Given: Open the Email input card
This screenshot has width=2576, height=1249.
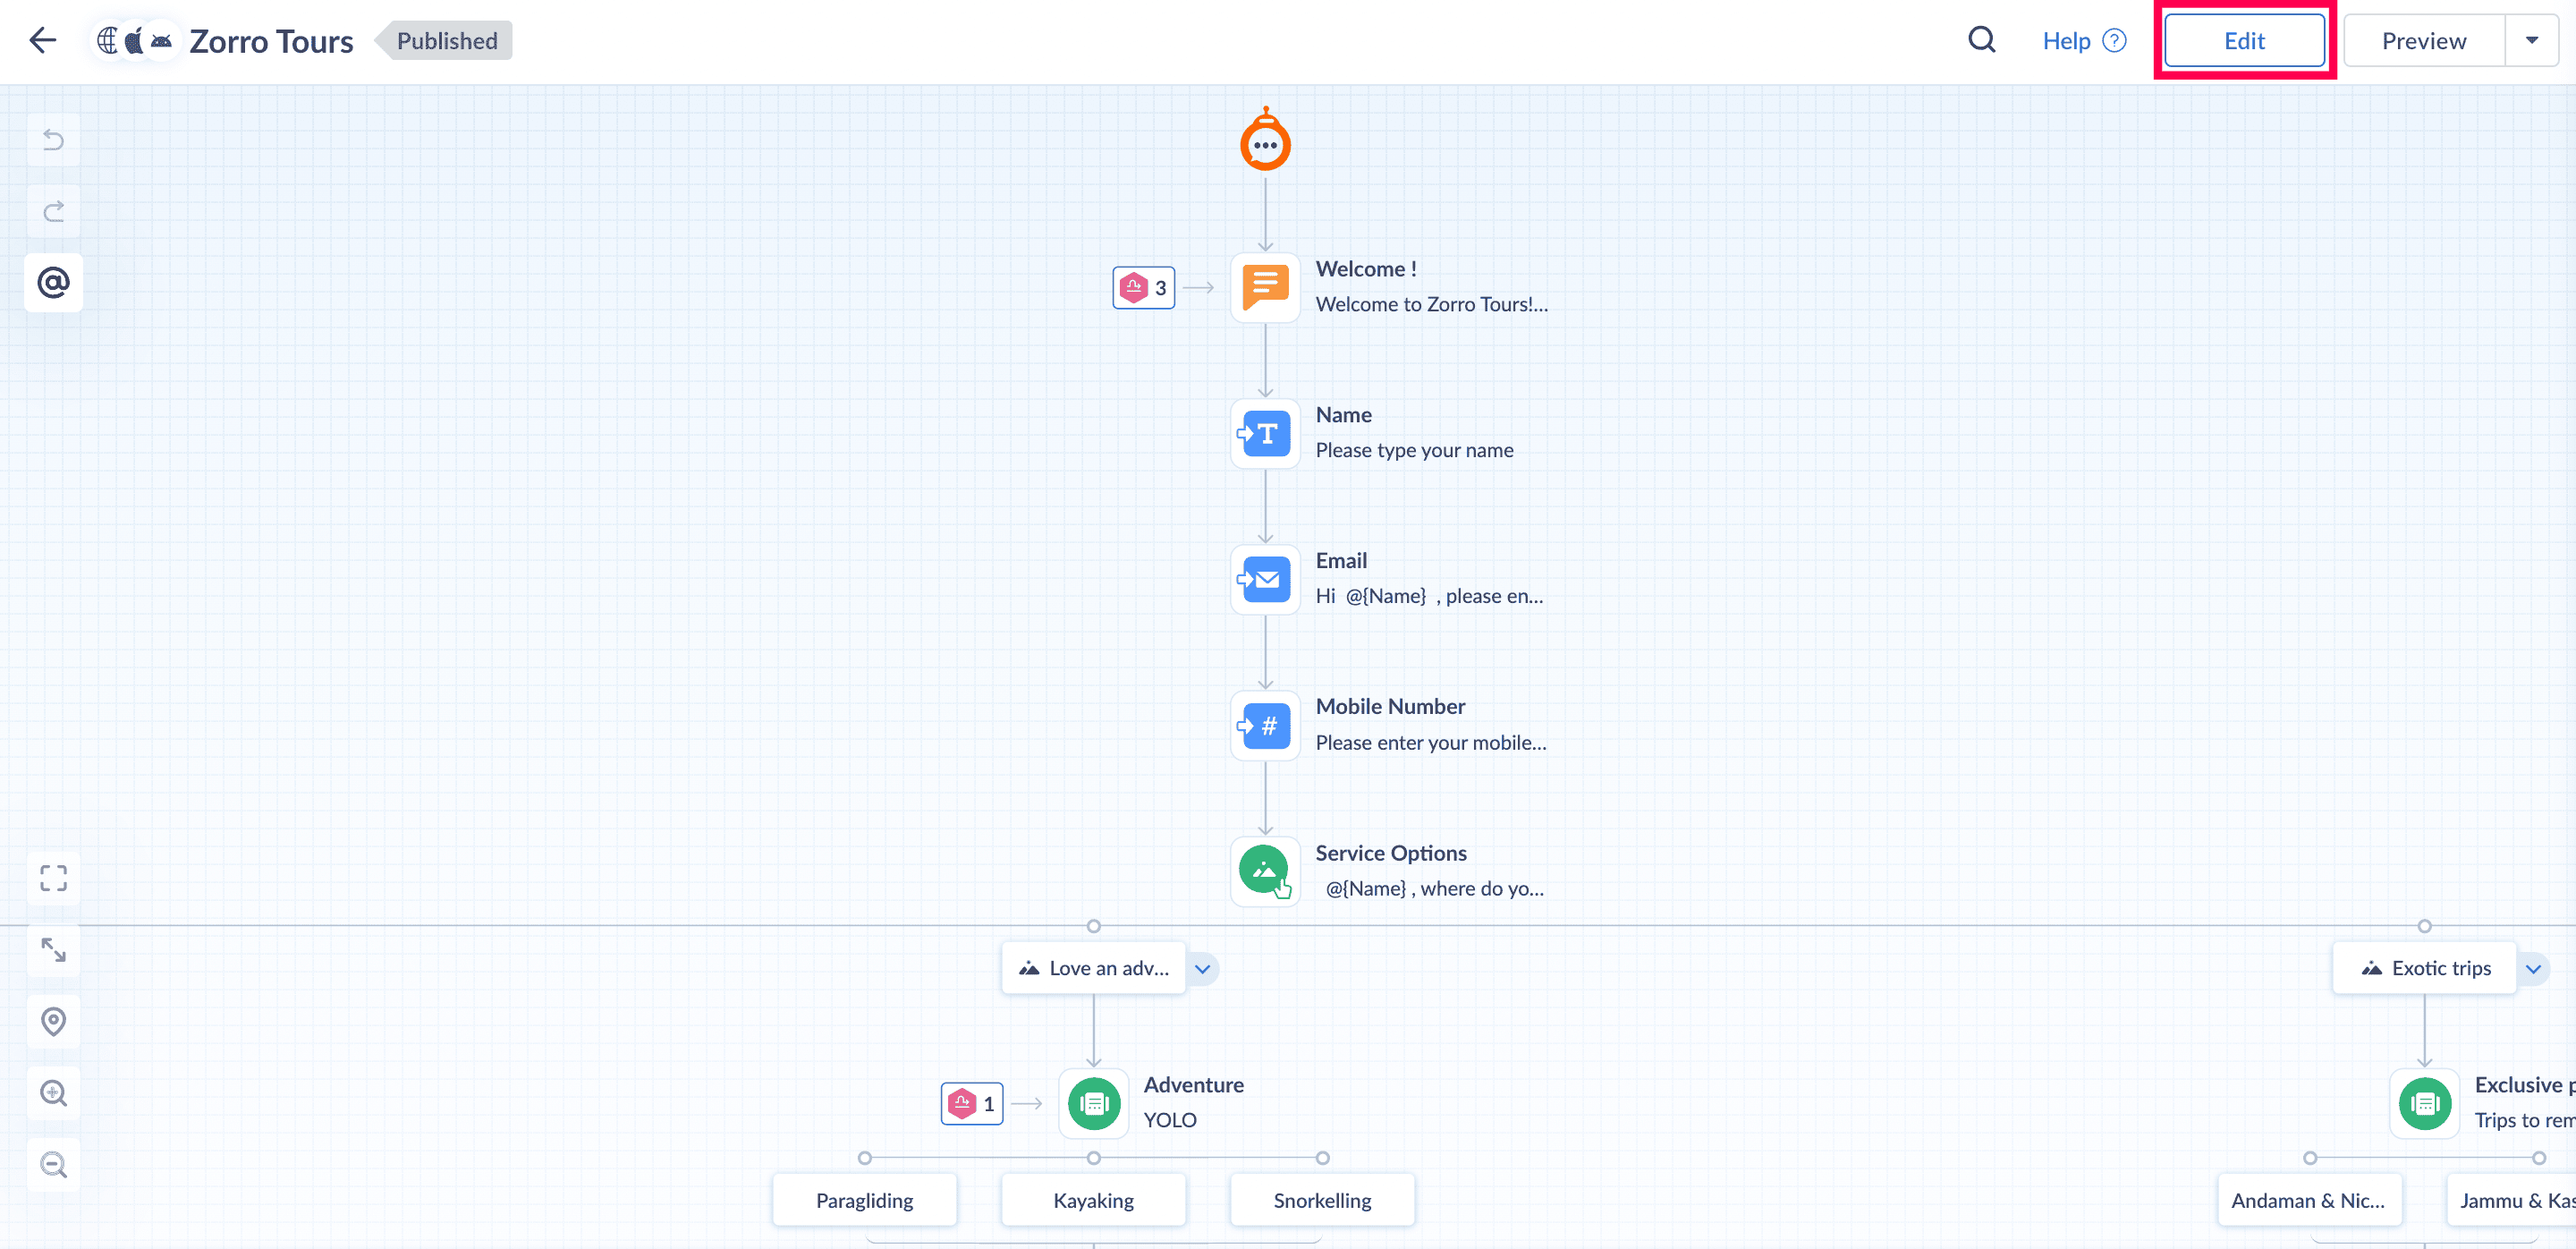Looking at the screenshot, I should coord(1265,579).
